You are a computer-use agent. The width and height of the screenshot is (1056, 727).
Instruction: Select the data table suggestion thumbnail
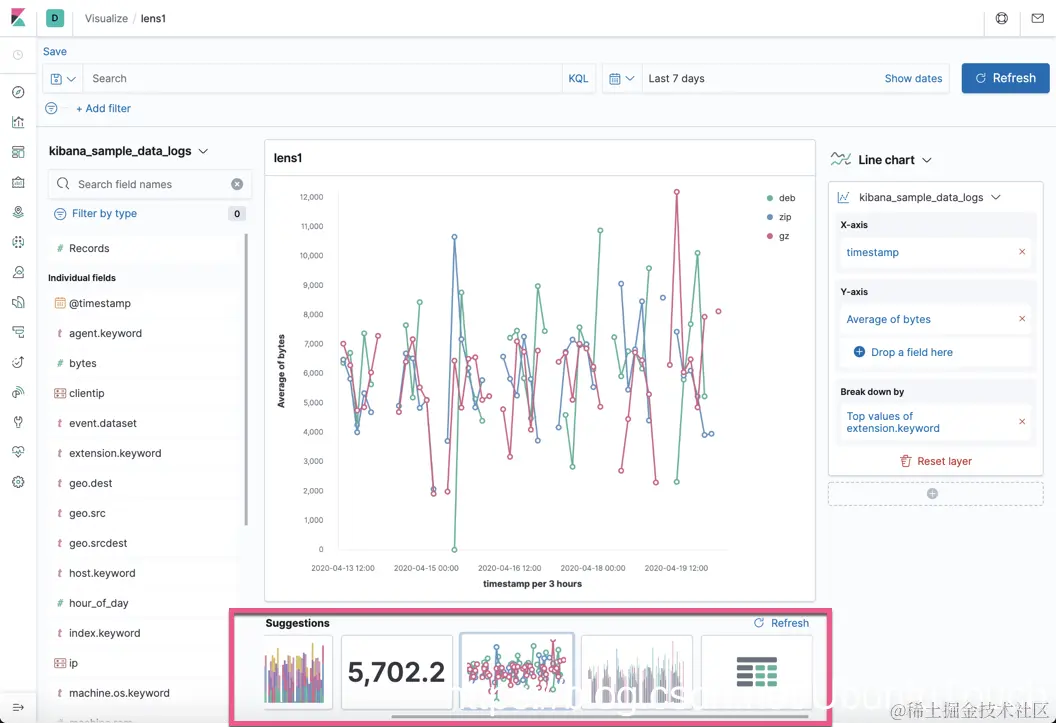coord(756,672)
